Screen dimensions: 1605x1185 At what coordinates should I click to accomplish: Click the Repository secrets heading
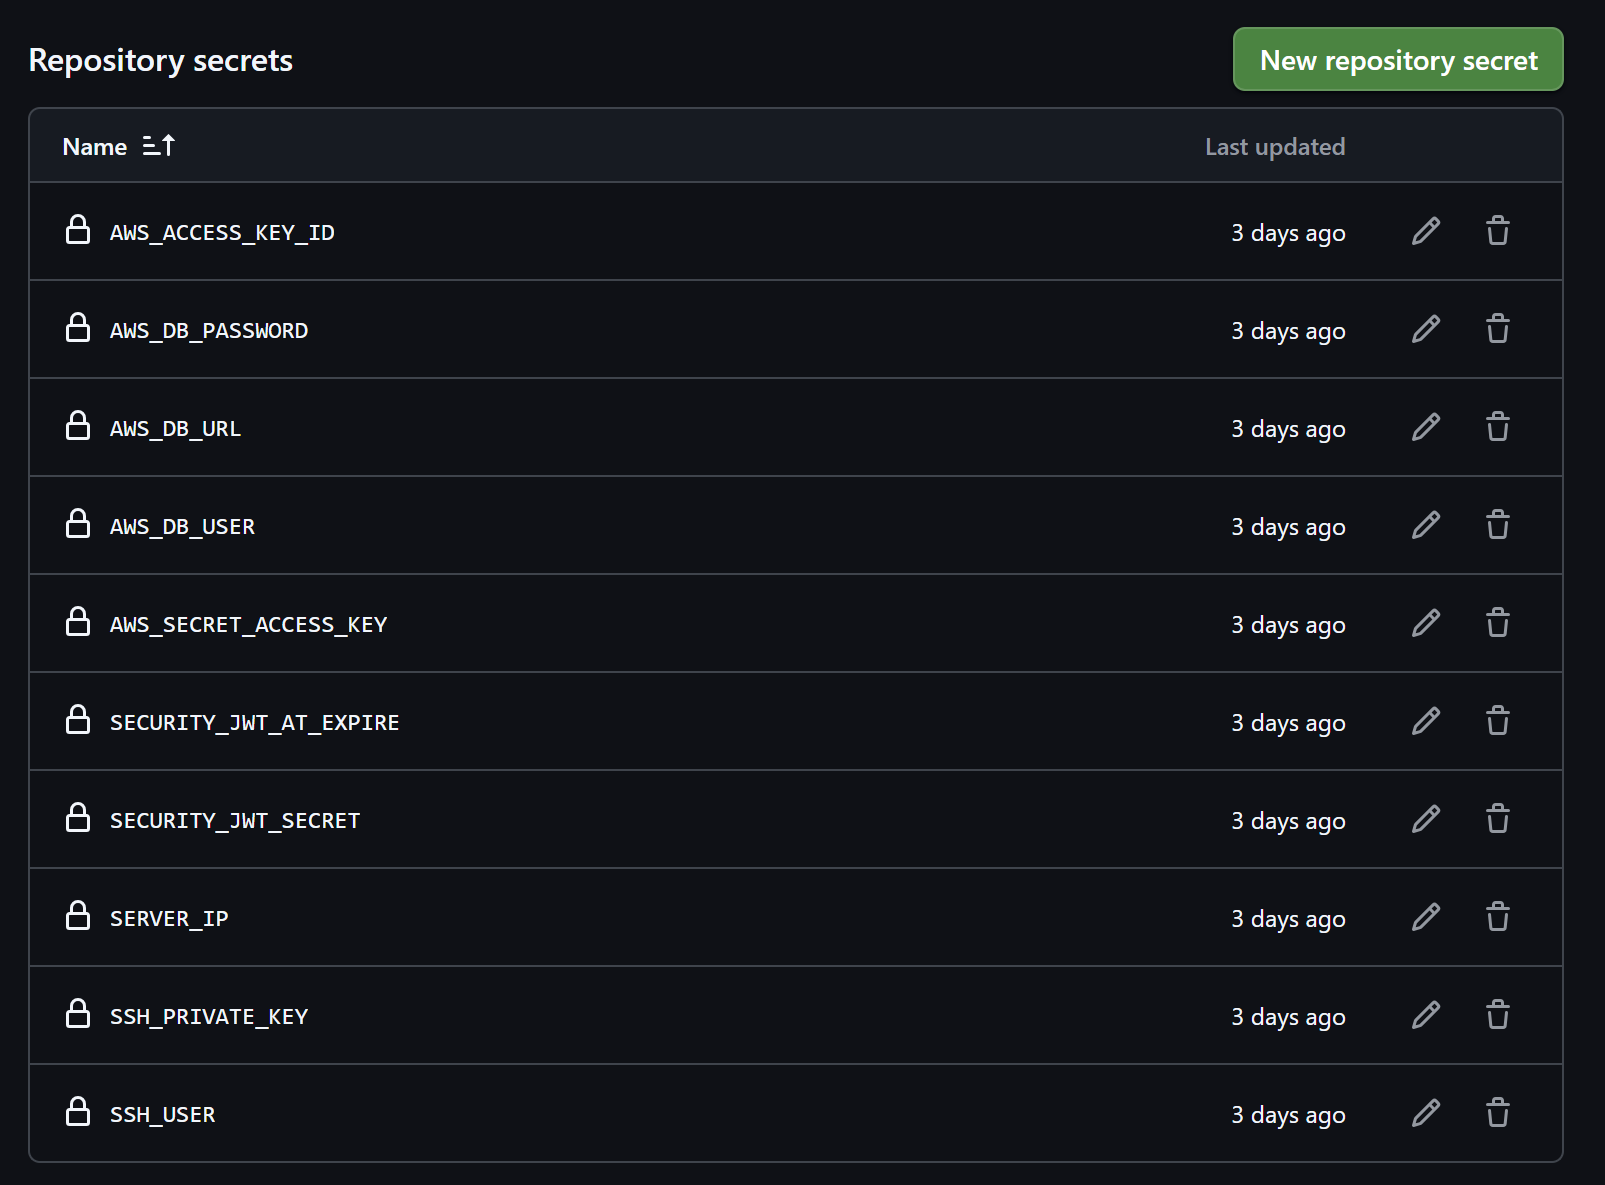pyautogui.click(x=161, y=60)
